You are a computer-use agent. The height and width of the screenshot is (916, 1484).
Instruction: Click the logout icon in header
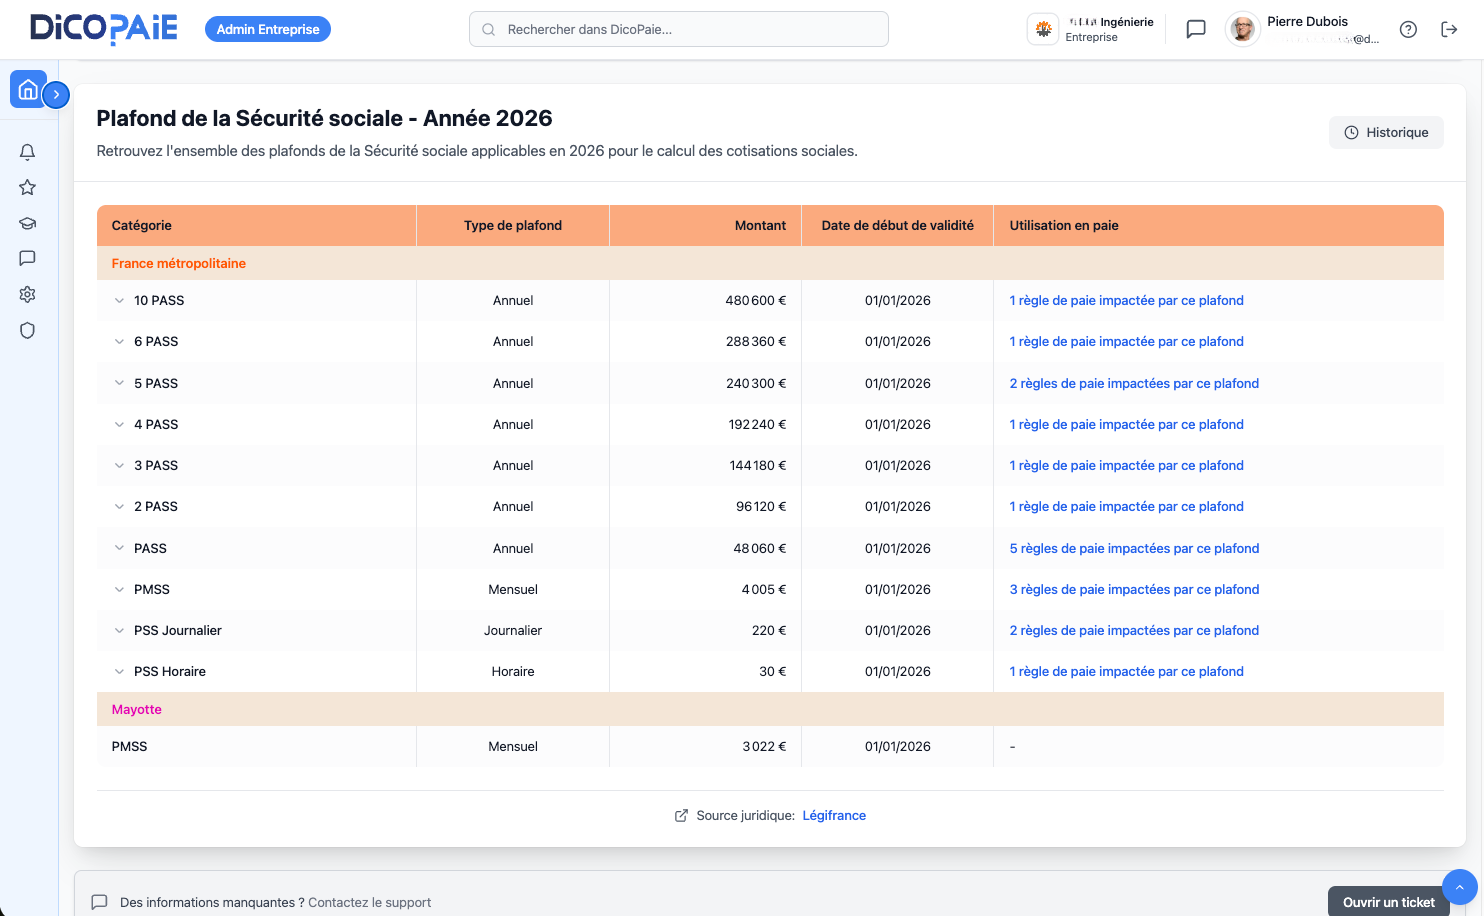(x=1449, y=30)
